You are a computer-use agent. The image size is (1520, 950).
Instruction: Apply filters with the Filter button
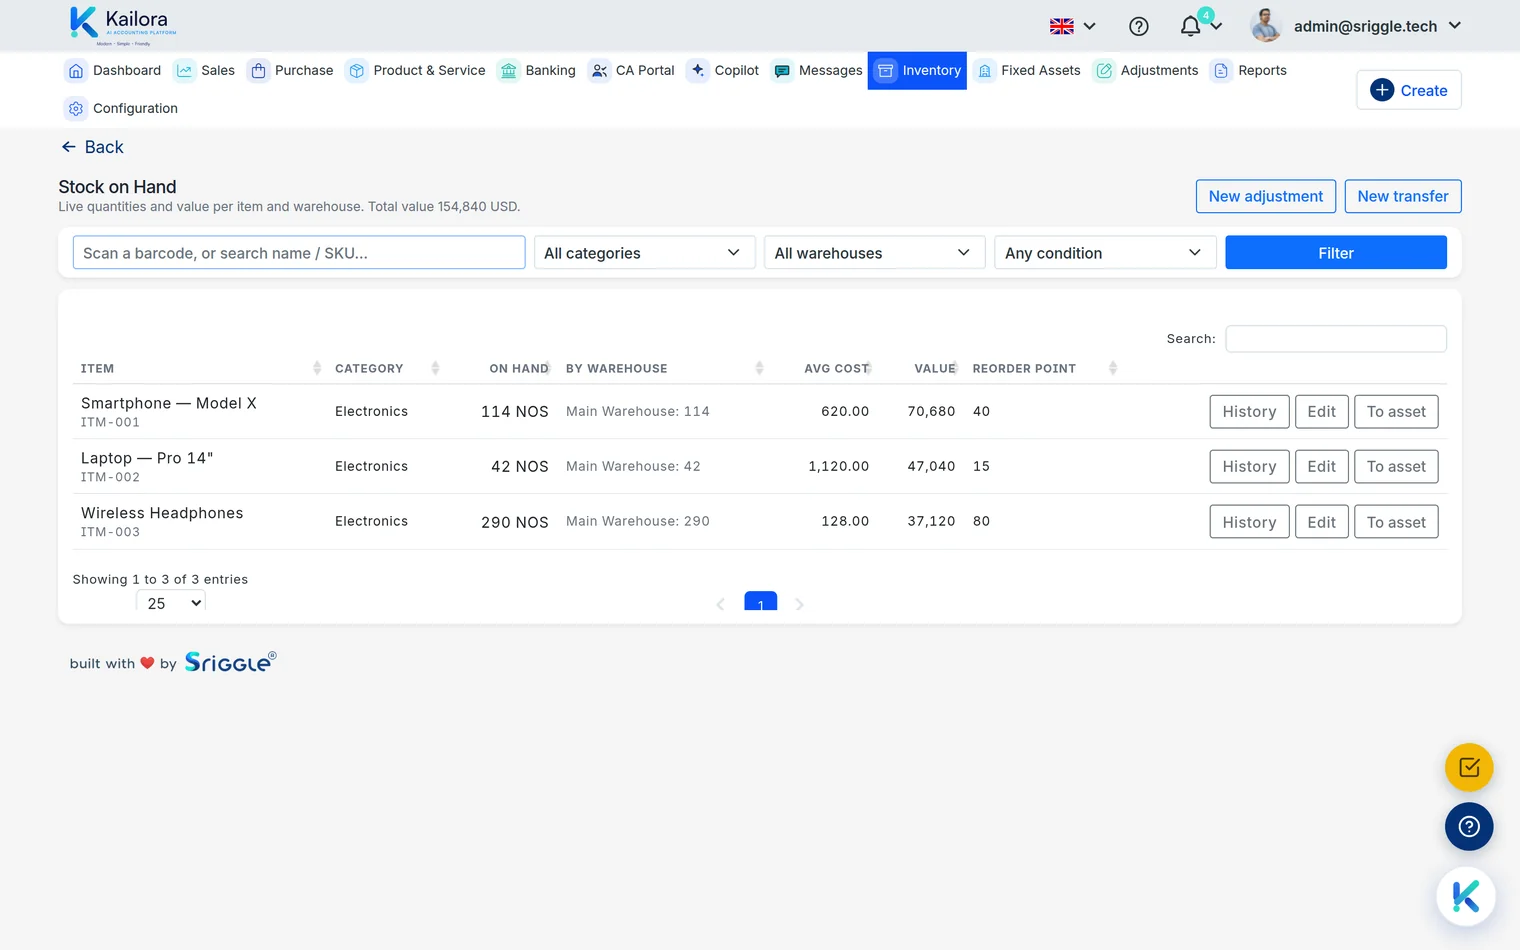pos(1336,253)
